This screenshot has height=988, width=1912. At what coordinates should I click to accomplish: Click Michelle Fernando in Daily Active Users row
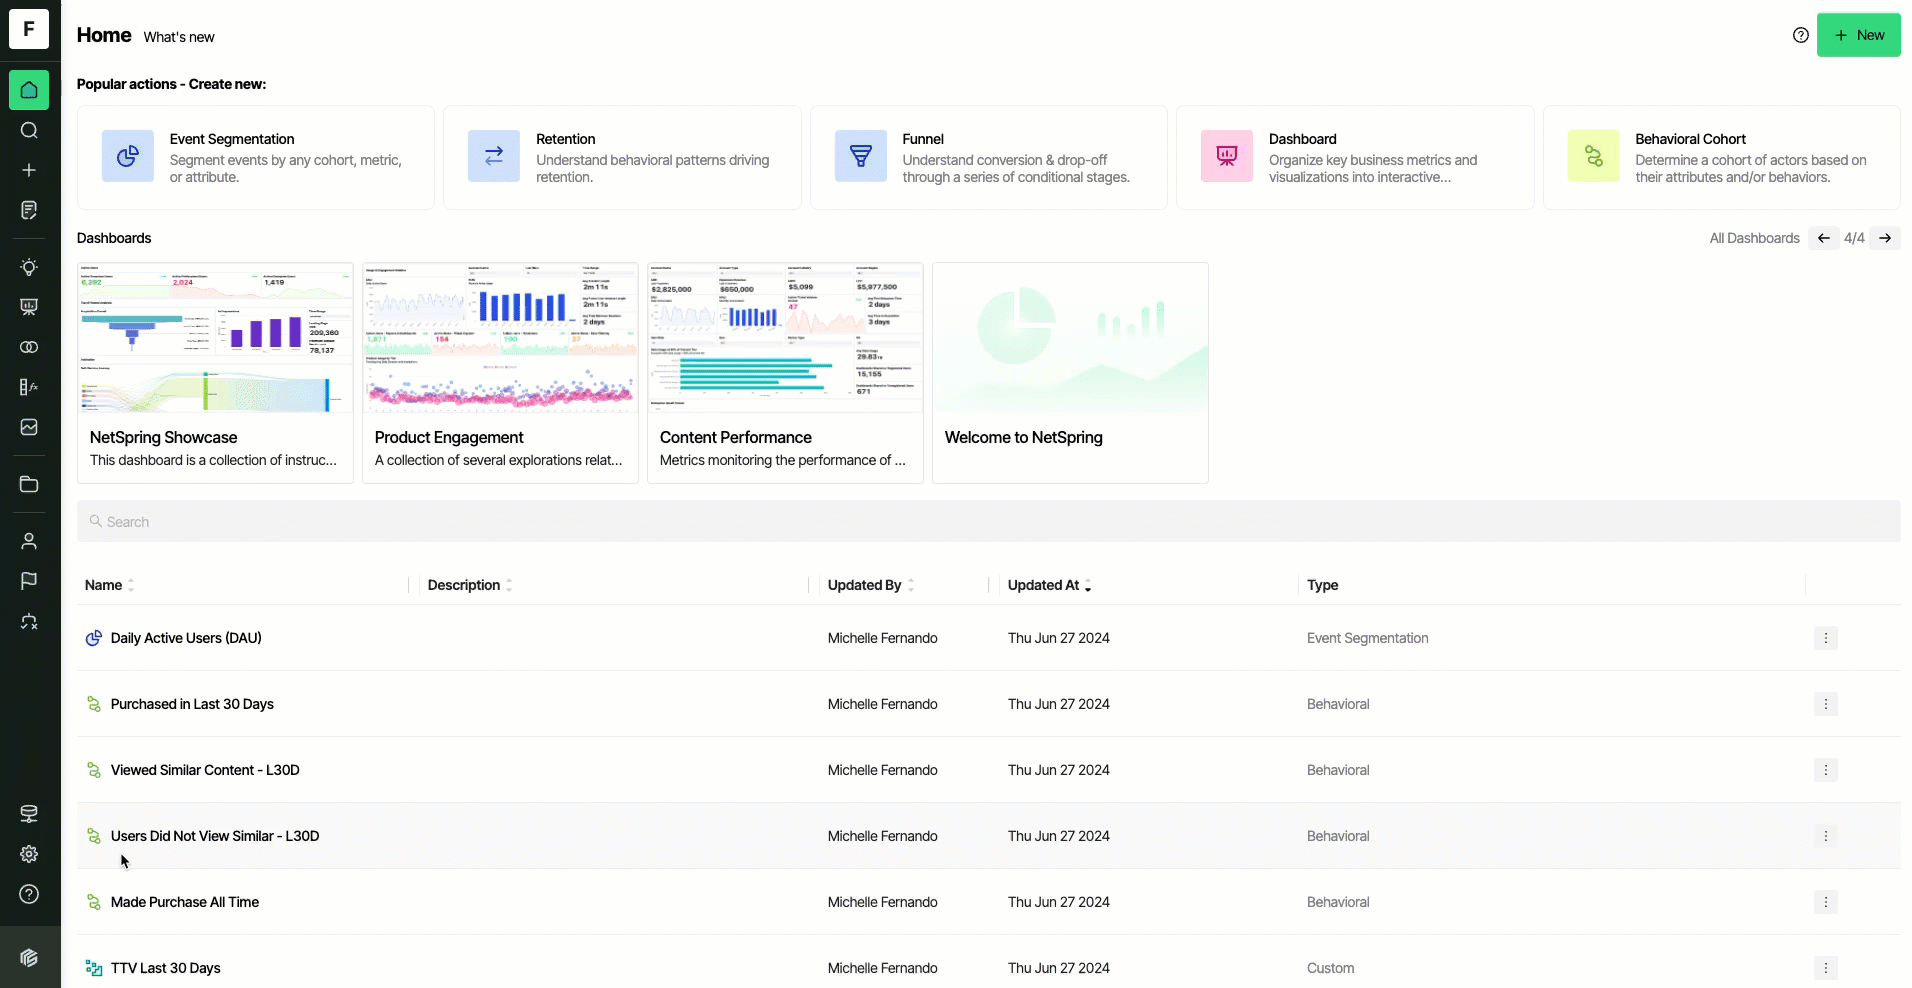pyautogui.click(x=882, y=638)
